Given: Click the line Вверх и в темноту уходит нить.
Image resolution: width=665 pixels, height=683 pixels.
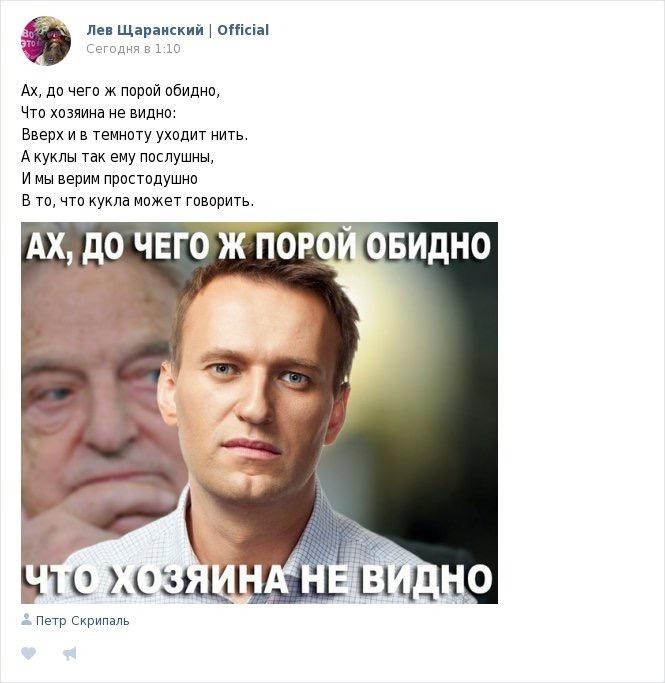Looking at the screenshot, I should [x=135, y=135].
